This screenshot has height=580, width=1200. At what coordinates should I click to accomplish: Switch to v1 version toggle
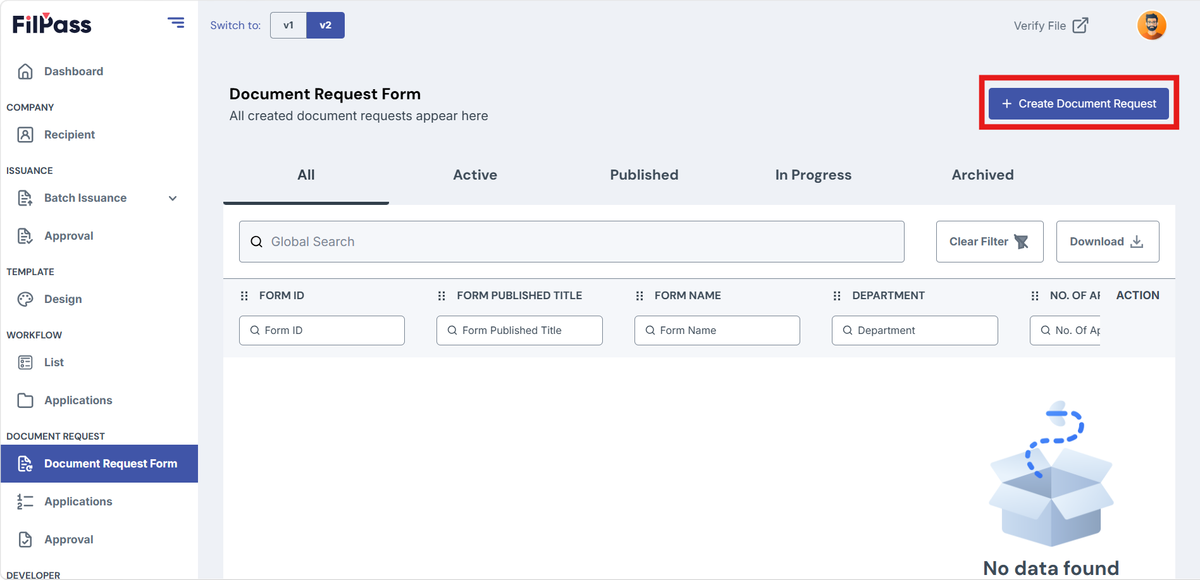288,26
